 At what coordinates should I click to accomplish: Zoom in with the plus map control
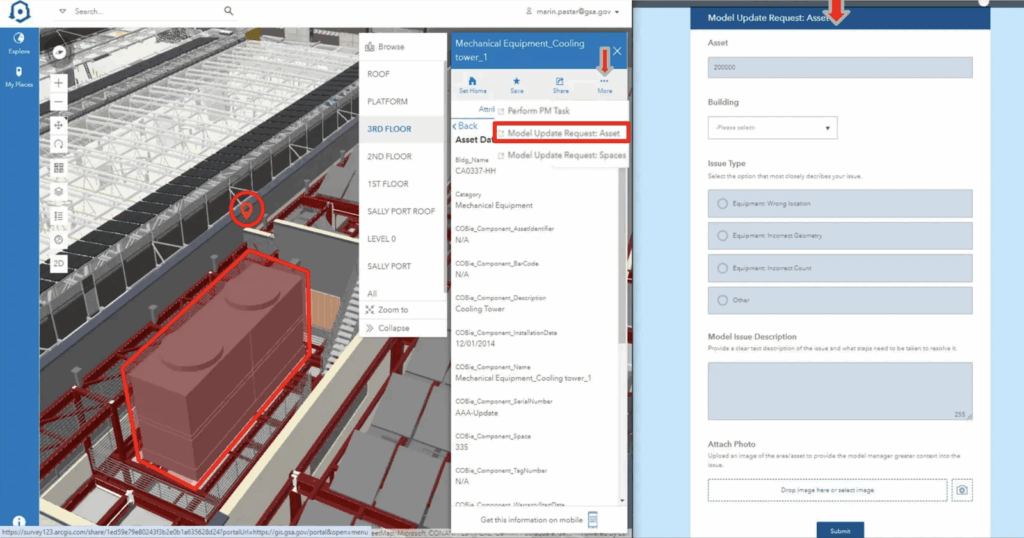tap(59, 83)
